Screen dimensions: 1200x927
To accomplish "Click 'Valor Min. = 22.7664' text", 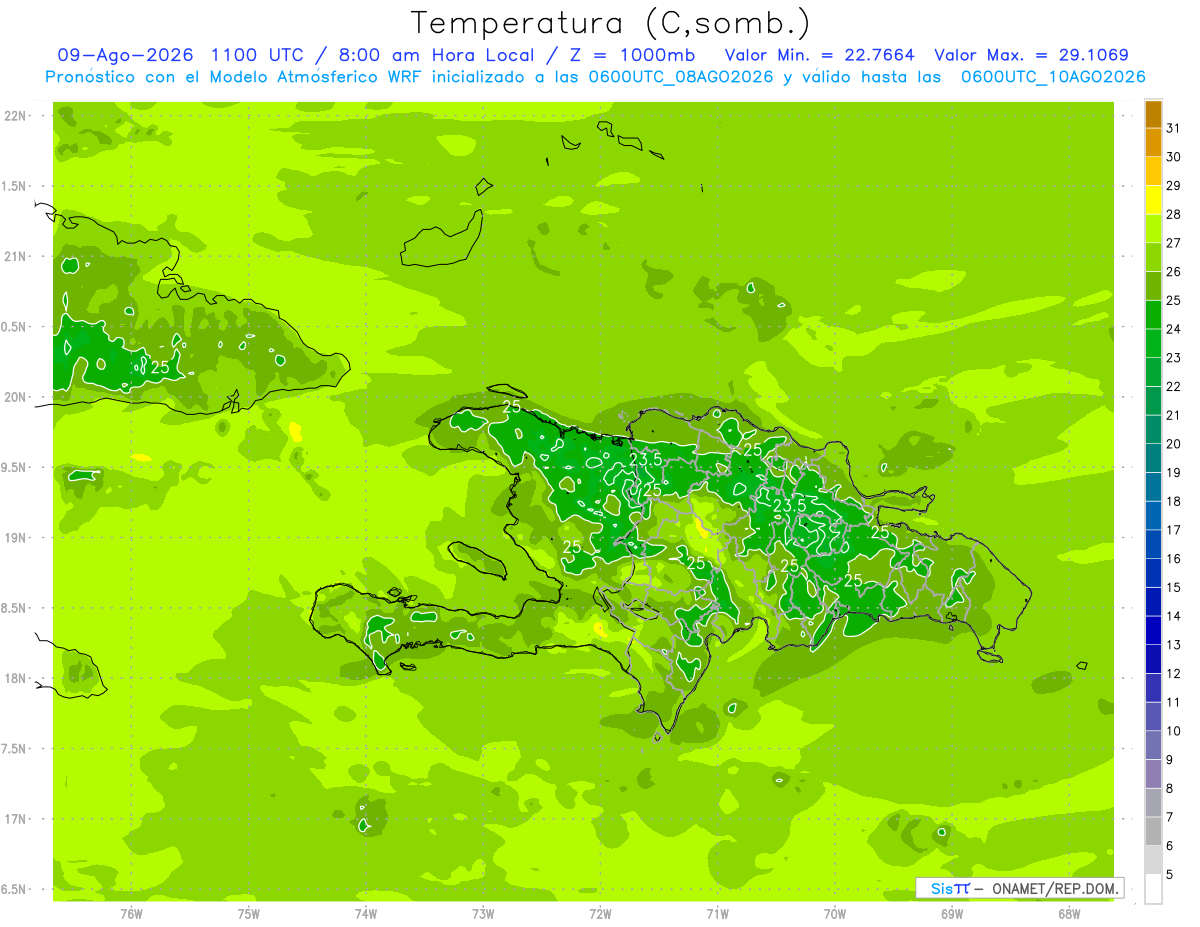I will coord(820,55).
